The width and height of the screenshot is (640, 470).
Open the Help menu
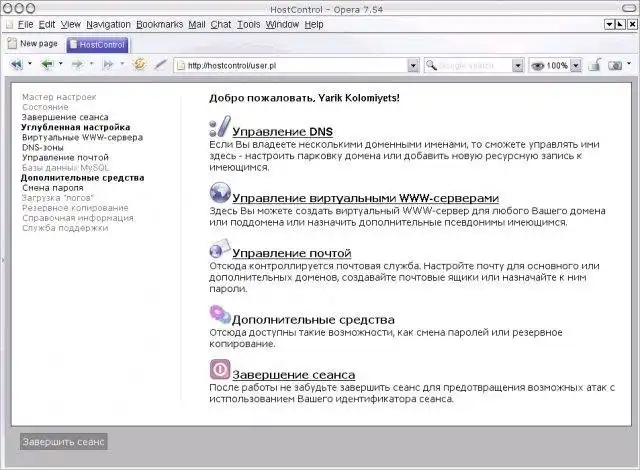pyautogui.click(x=314, y=24)
